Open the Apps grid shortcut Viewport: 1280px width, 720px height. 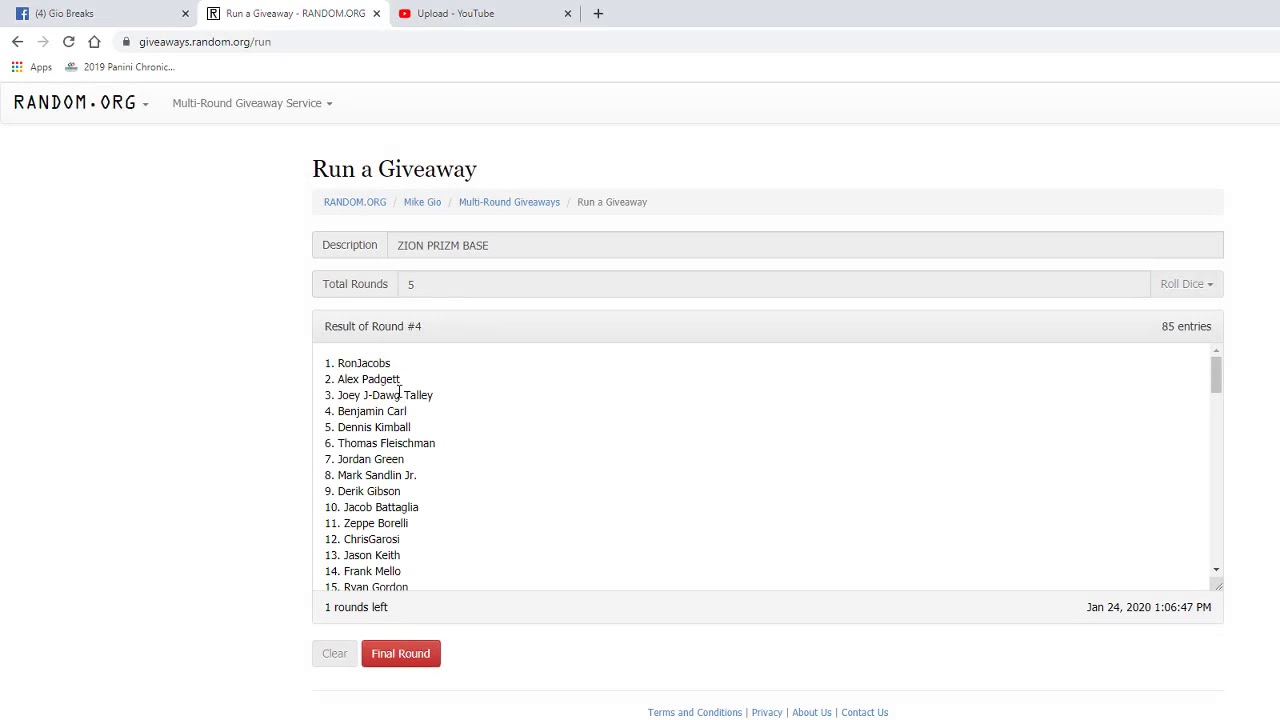tap(32, 67)
